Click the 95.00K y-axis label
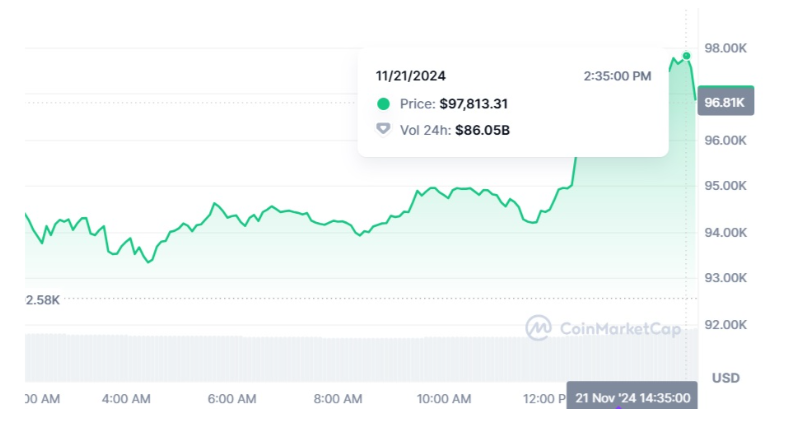The image size is (785, 432). [x=726, y=186]
